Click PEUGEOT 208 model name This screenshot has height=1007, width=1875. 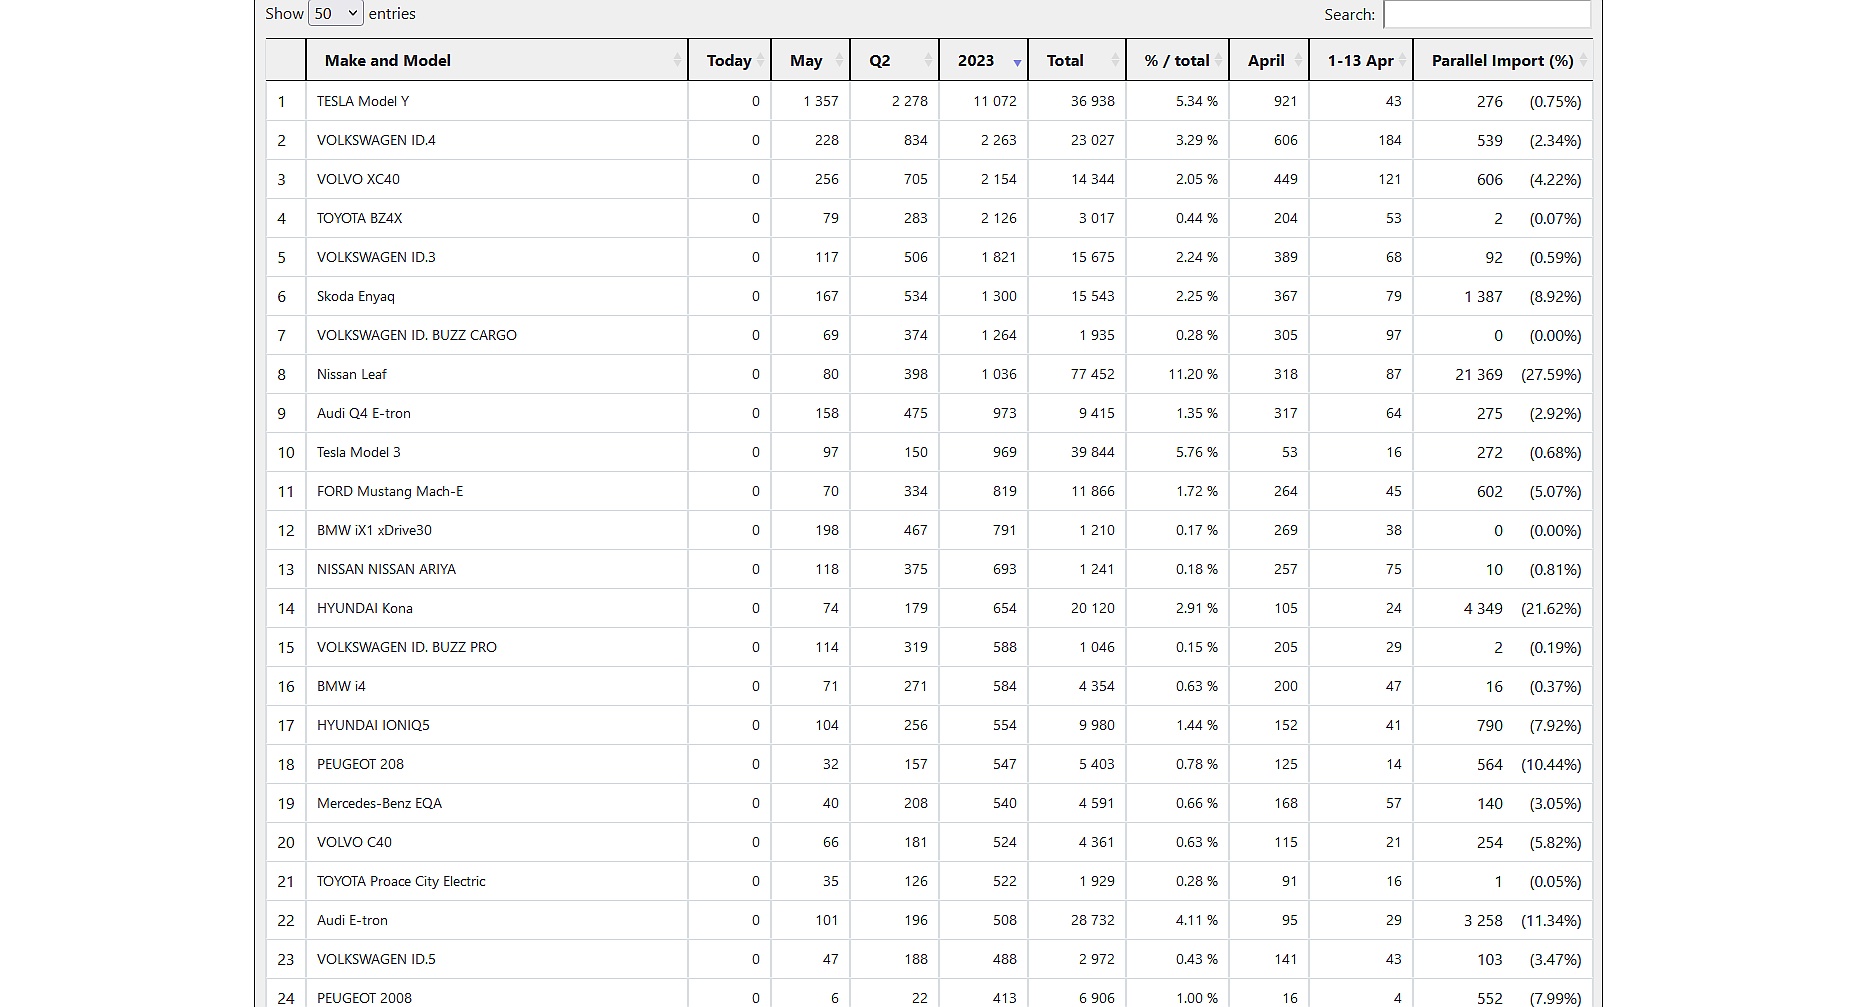coord(360,764)
